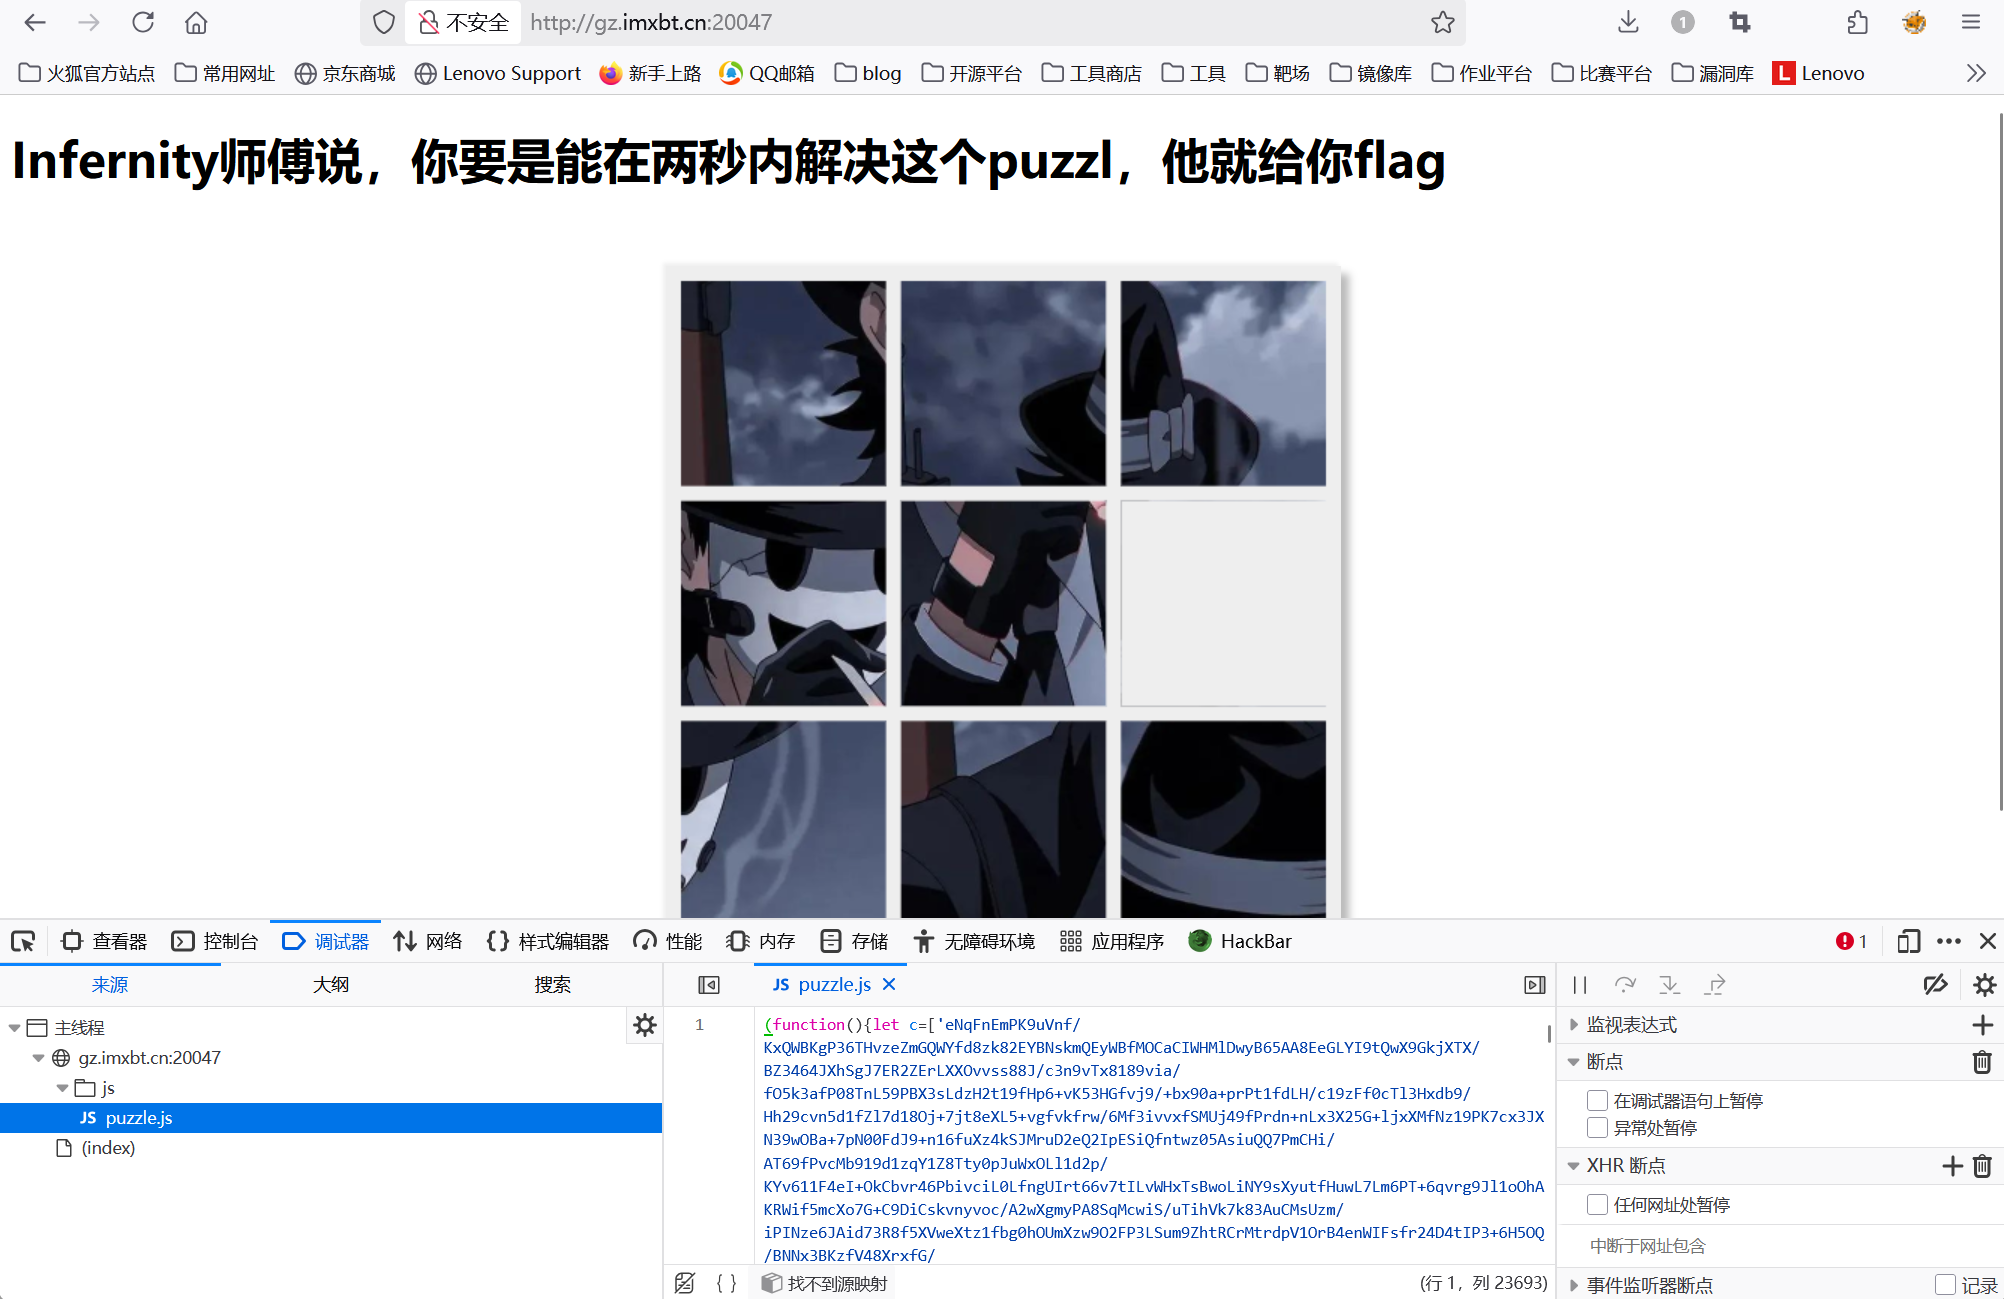Open the QQ邮箱 bookmark

tap(767, 73)
